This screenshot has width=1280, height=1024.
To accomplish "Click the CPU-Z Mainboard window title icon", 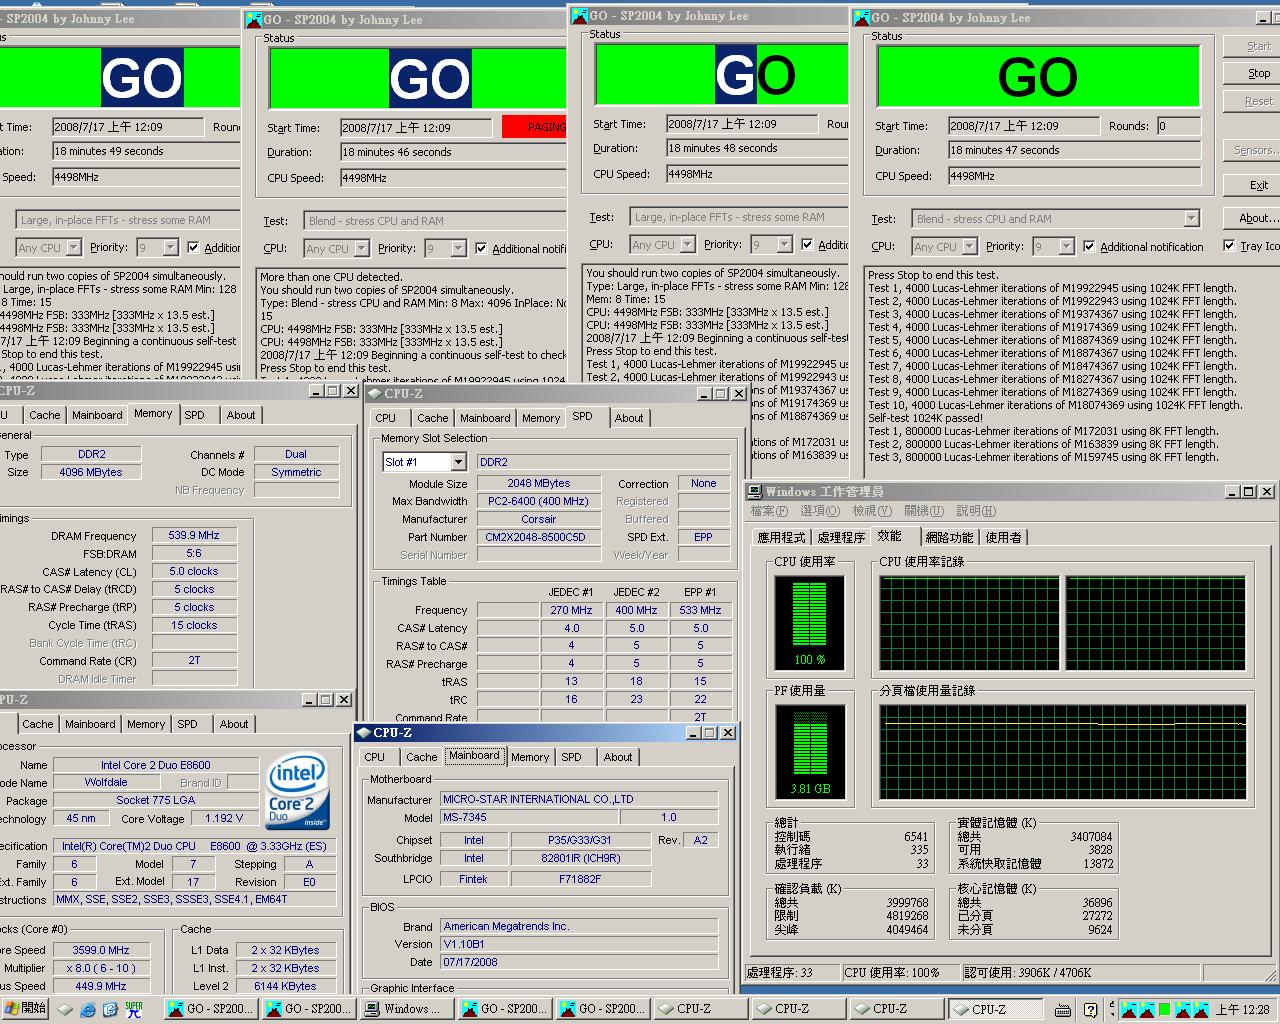I will [363, 733].
